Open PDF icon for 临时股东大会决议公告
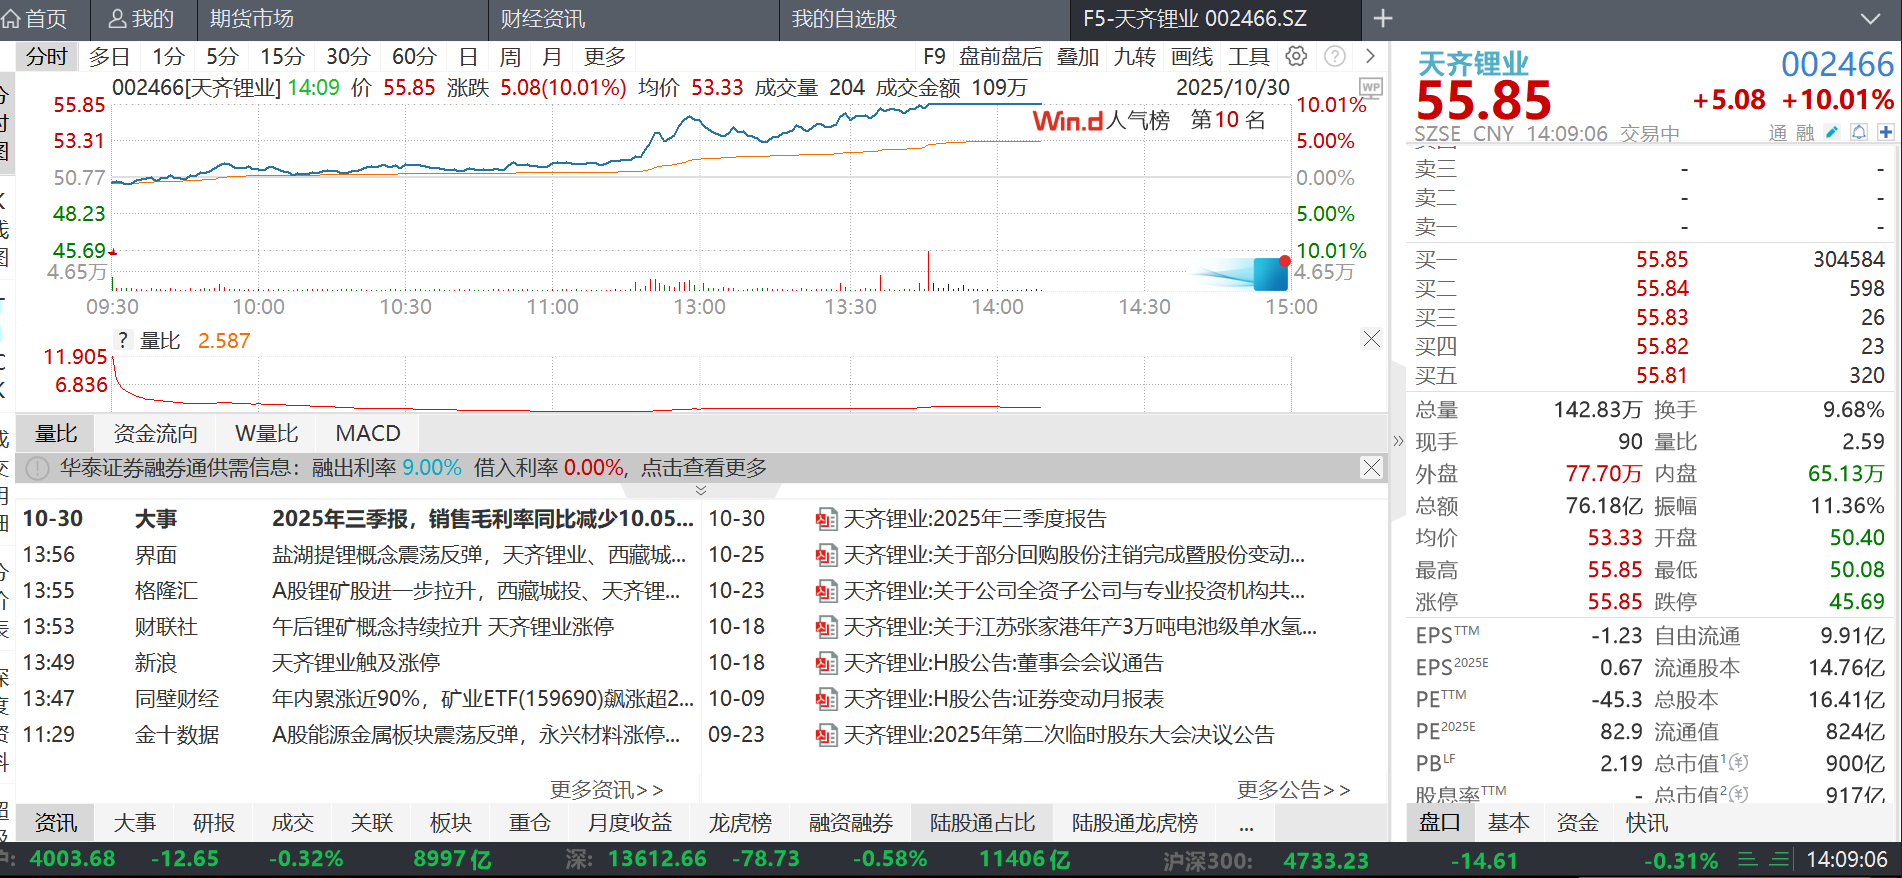The width and height of the screenshot is (1902, 878). (x=826, y=735)
